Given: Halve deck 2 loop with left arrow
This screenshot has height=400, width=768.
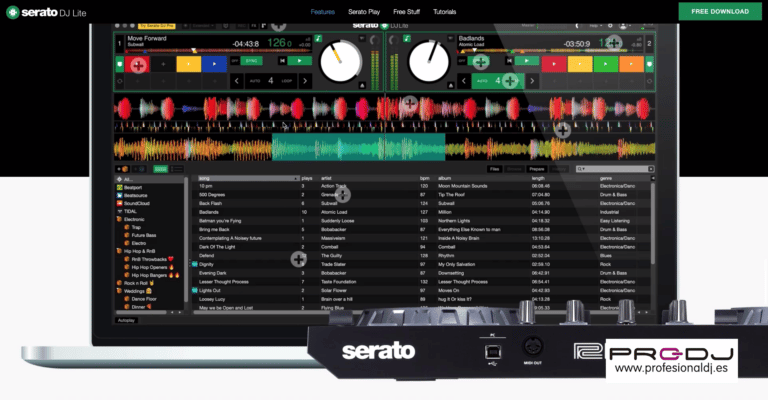Looking at the screenshot, I should click(x=464, y=81).
